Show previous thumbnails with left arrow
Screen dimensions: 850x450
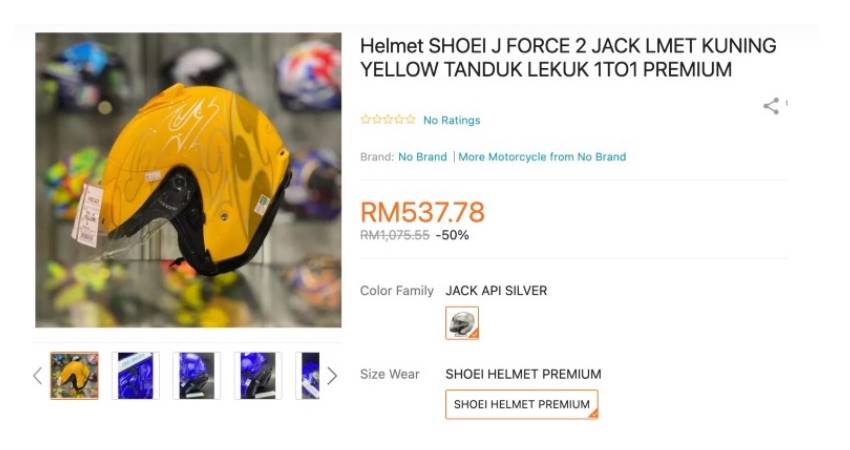[x=37, y=376]
